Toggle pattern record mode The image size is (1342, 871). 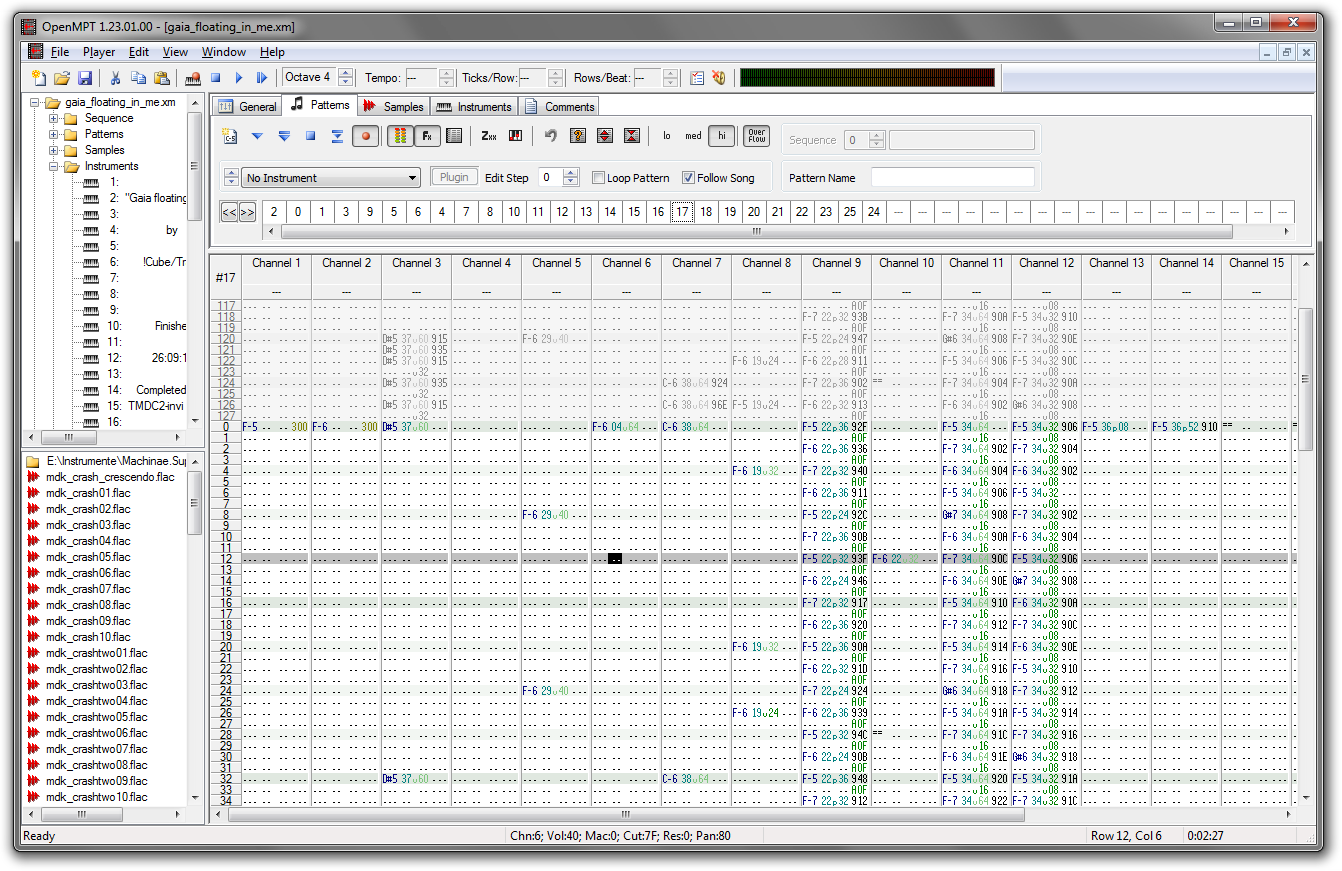[x=365, y=136]
